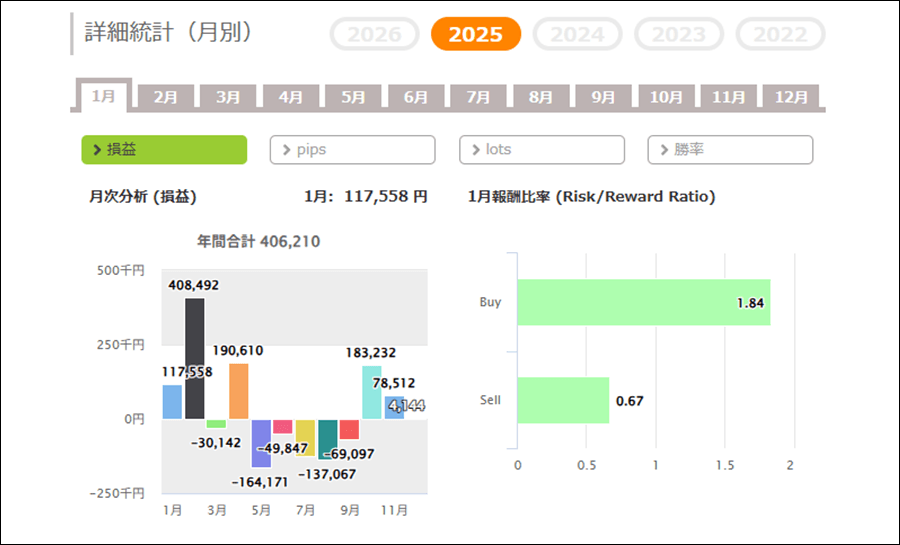900x545 pixels.
Task: Click the blue November bar 78,512
Action: pyautogui.click(x=394, y=408)
